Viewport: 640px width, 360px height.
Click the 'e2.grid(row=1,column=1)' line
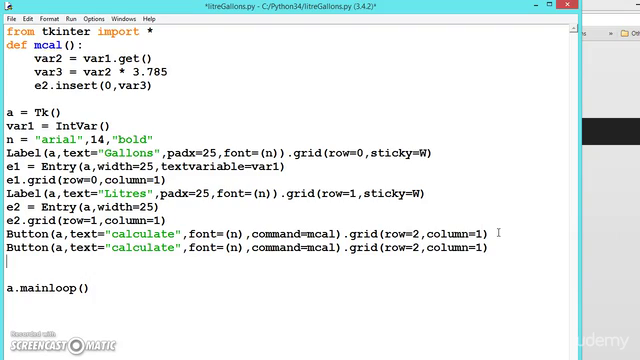(x=86, y=220)
